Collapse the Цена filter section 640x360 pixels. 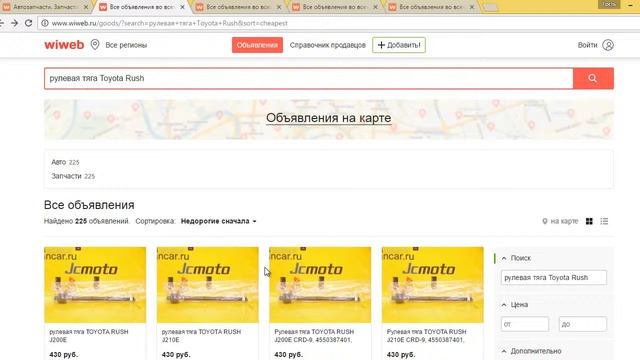(x=515, y=304)
